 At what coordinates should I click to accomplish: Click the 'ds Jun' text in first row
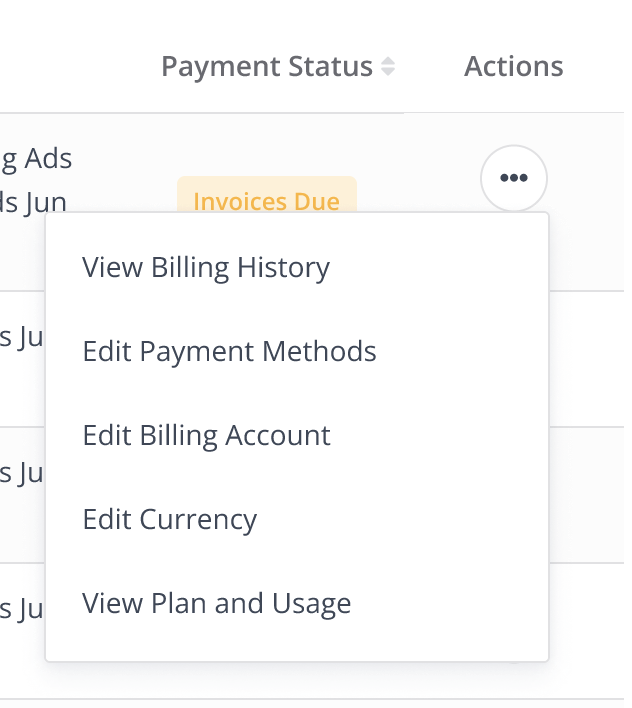[x=33, y=202]
